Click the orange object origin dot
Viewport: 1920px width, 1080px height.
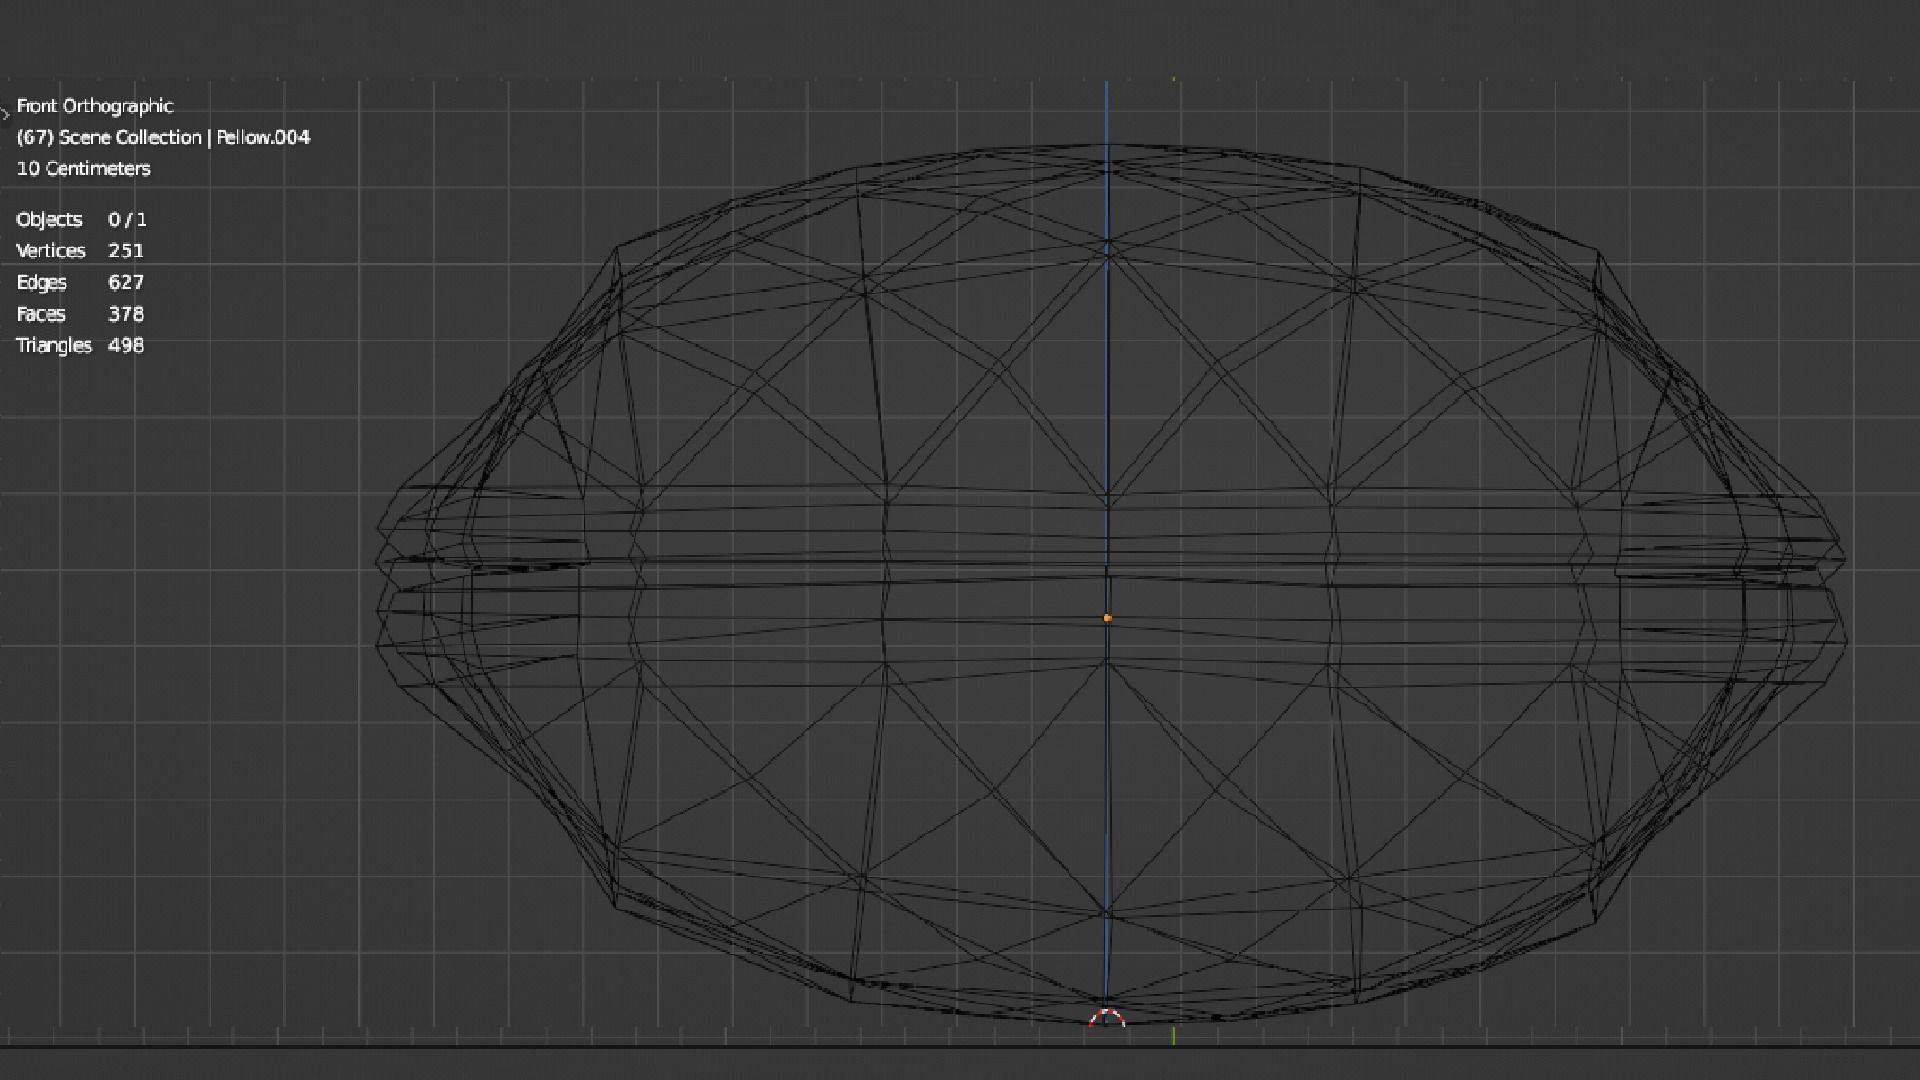pyautogui.click(x=1107, y=618)
